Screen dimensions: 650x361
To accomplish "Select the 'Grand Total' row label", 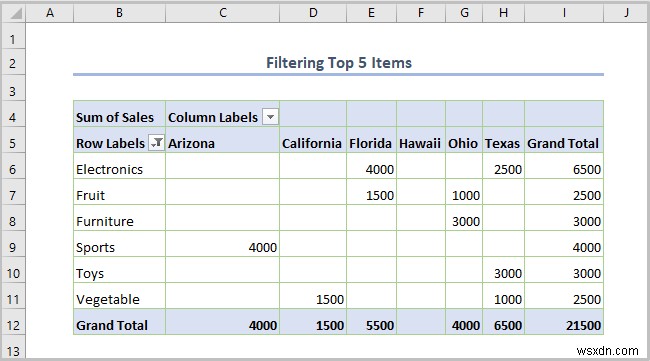I will tap(119, 322).
